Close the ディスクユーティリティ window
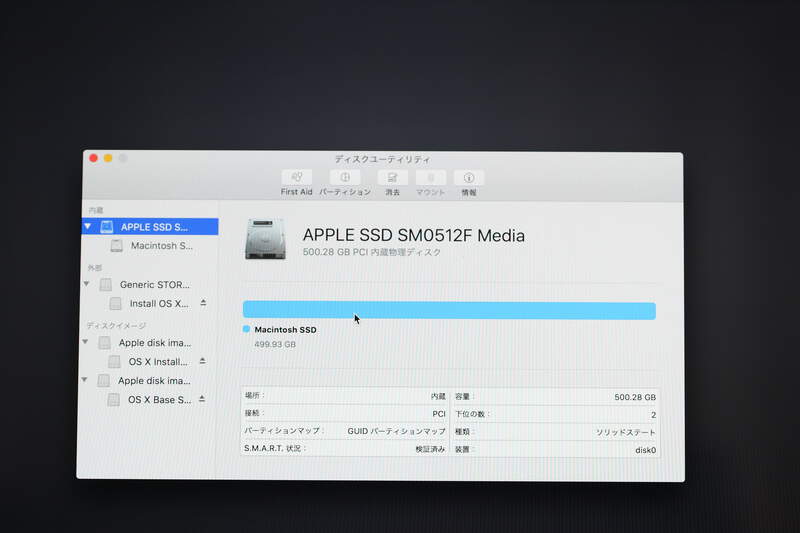The width and height of the screenshot is (800, 533). [93, 158]
